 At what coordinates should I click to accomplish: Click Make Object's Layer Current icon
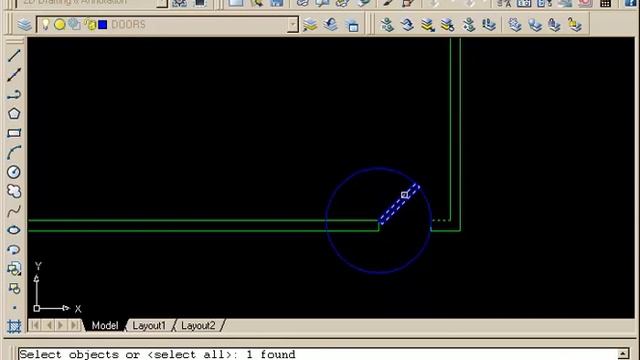[x=310, y=25]
